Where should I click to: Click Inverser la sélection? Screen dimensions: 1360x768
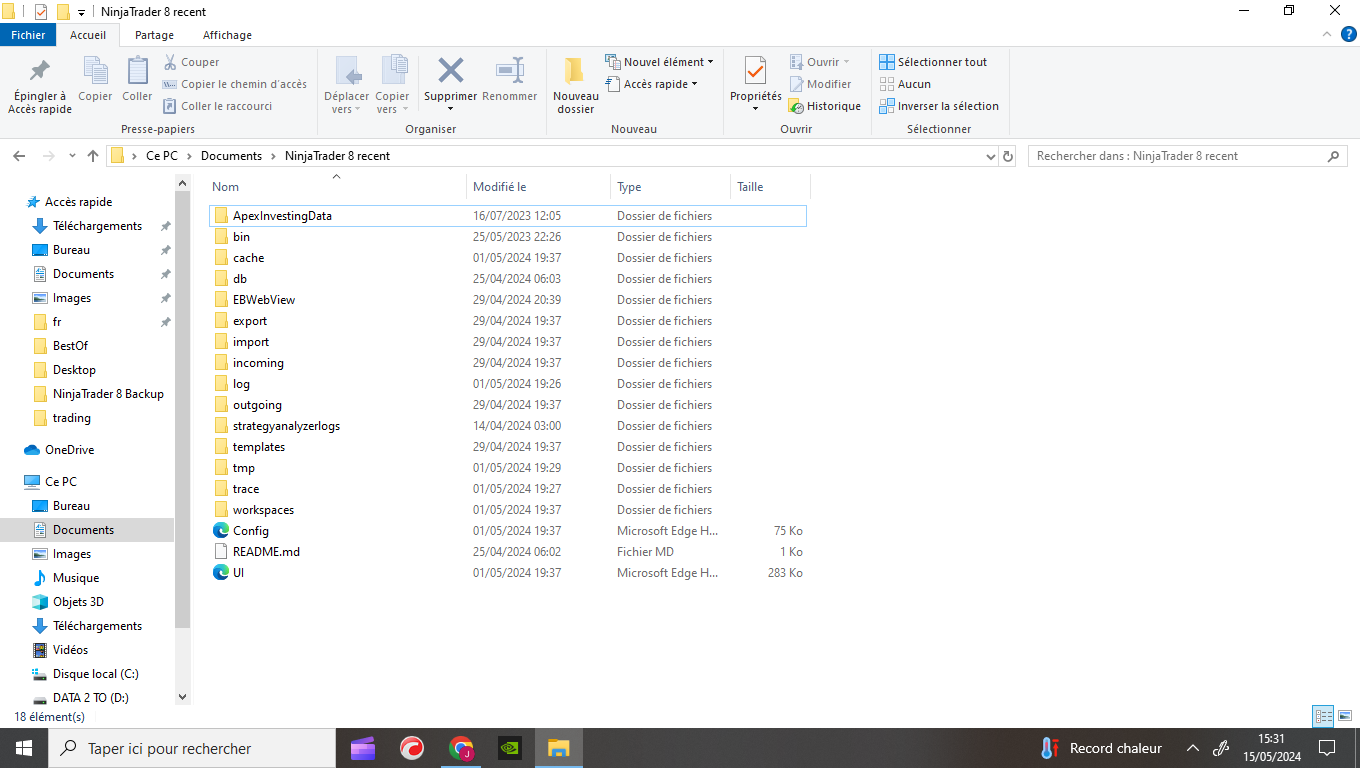point(939,106)
